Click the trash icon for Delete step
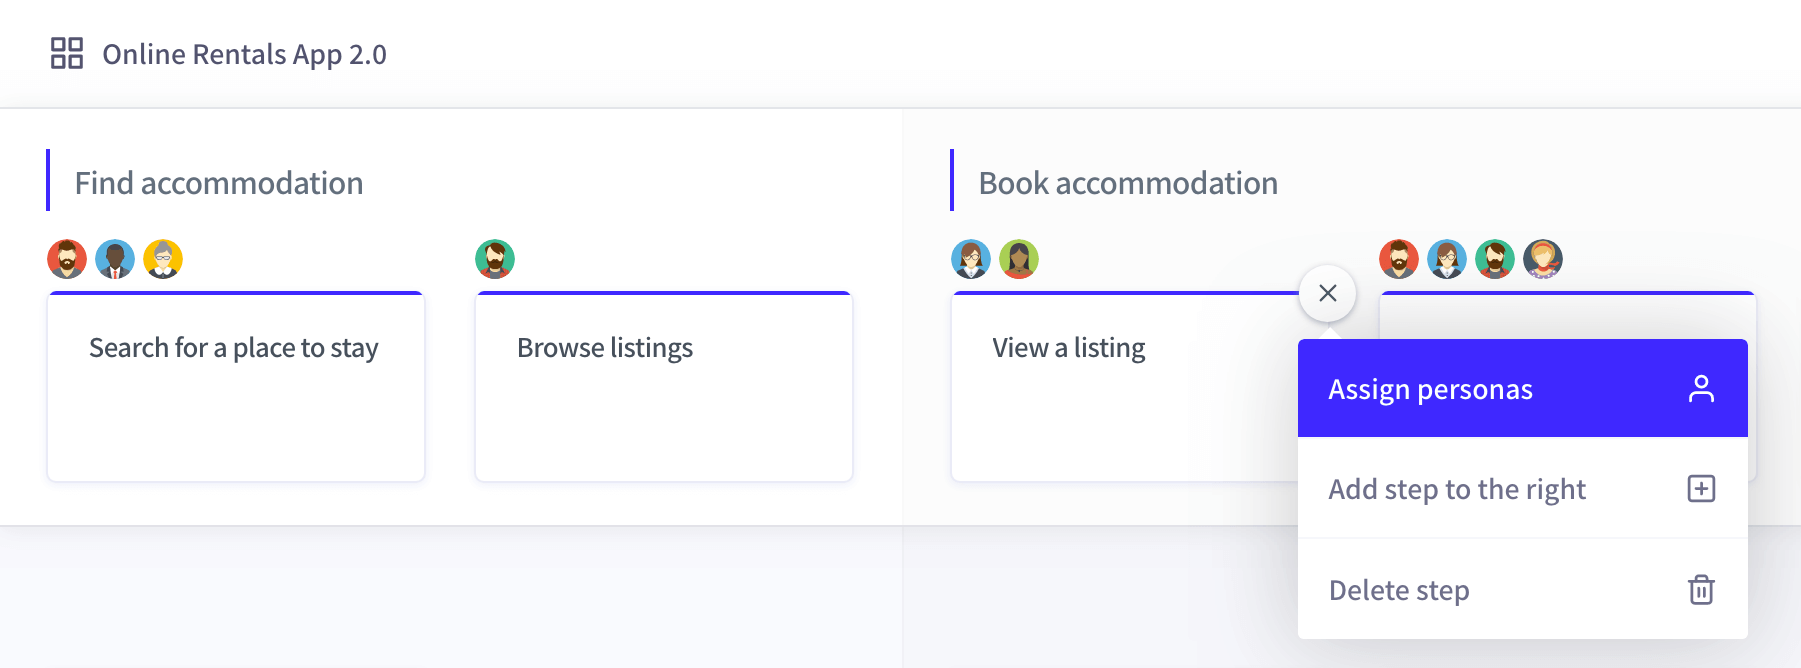This screenshot has height=668, width=1801. 1701,590
